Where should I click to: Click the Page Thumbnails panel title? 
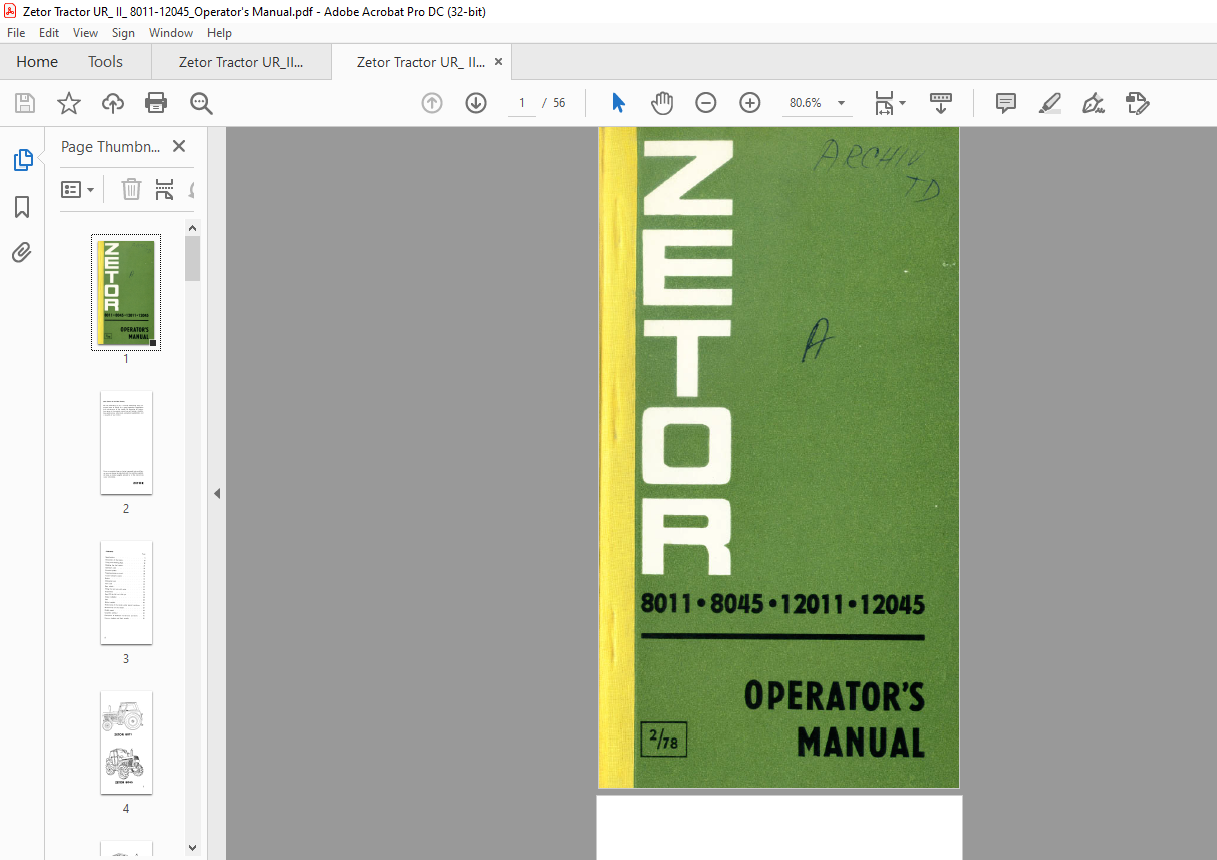pos(110,146)
